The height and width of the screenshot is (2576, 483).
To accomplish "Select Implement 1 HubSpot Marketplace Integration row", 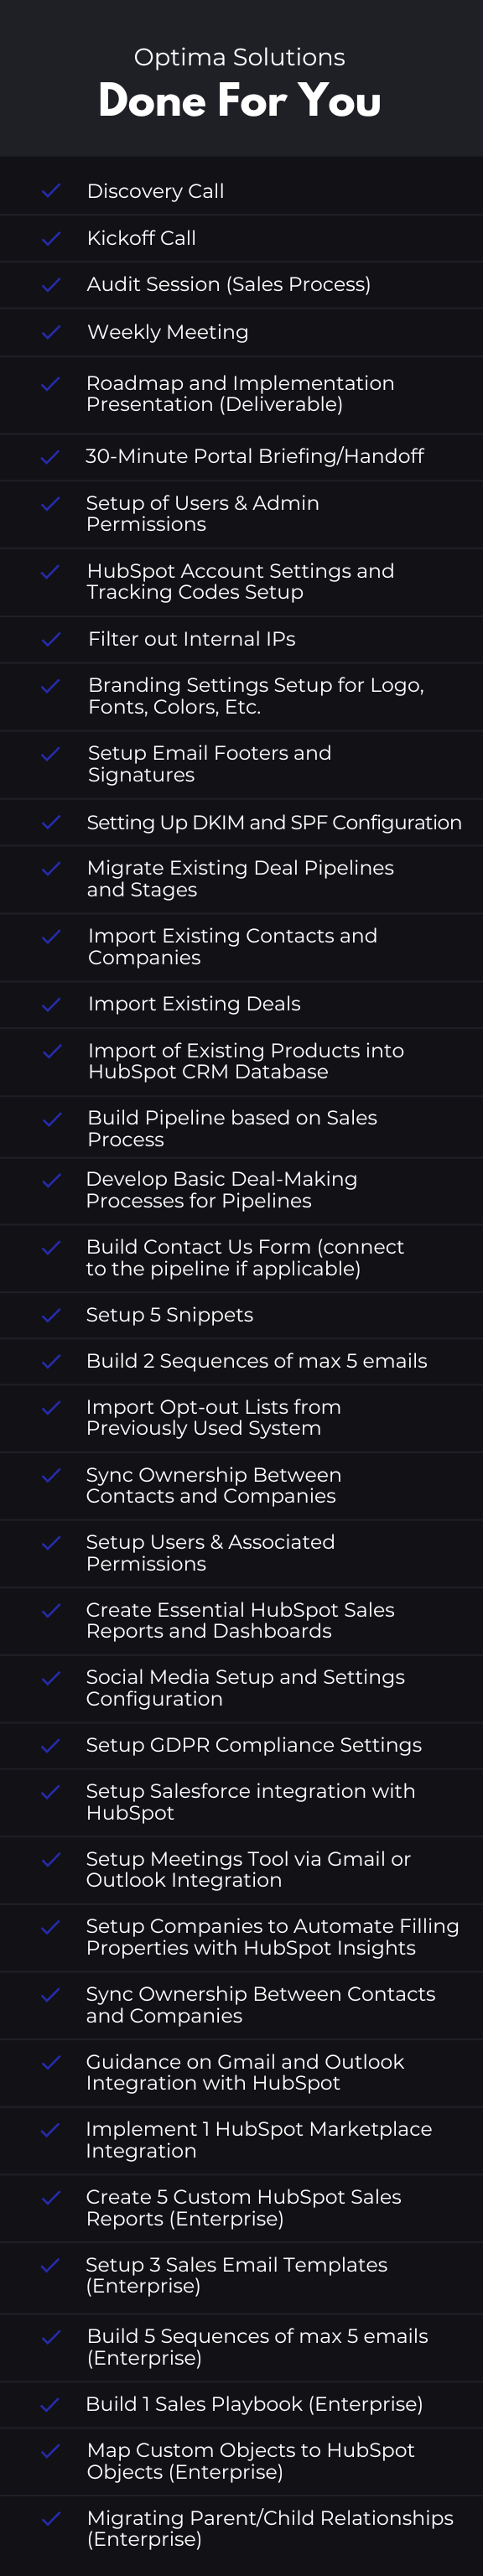I will click(241, 2140).
